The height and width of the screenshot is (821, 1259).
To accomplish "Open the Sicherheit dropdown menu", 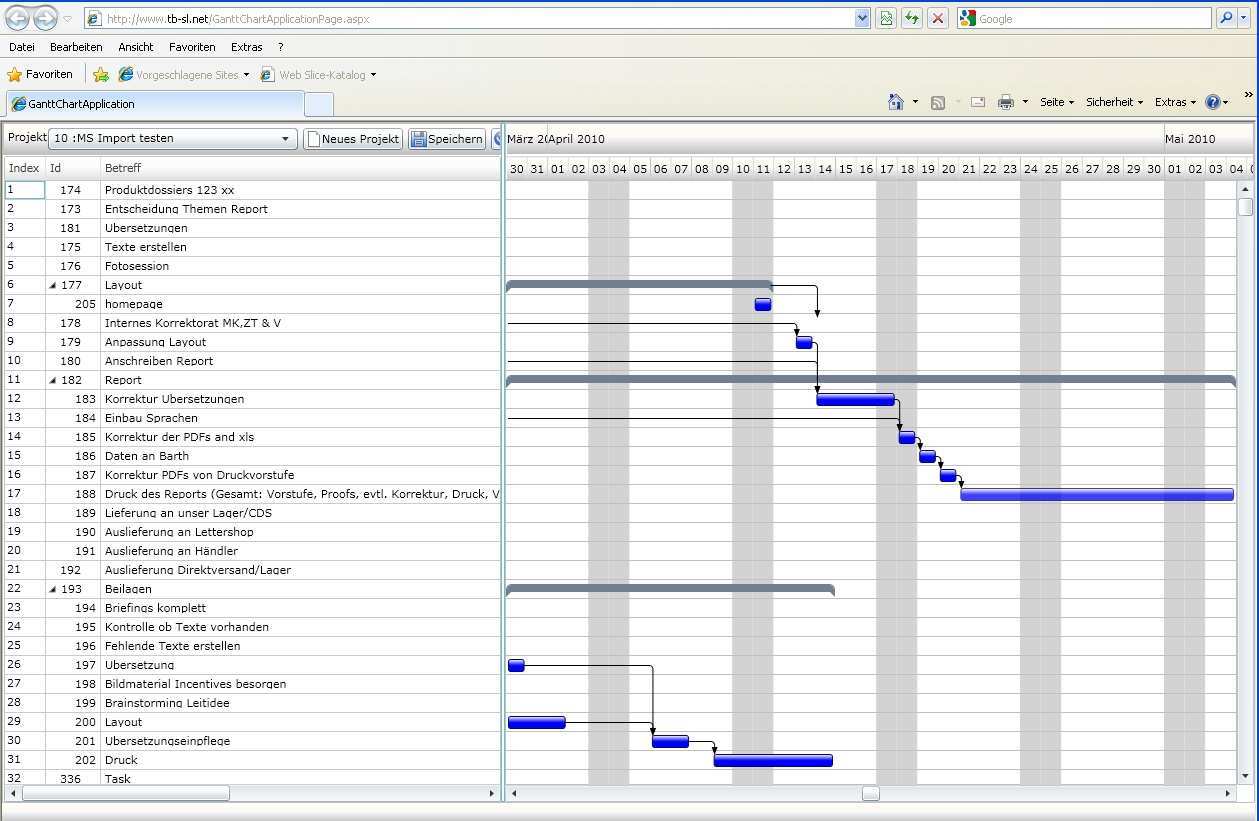I will [1114, 102].
